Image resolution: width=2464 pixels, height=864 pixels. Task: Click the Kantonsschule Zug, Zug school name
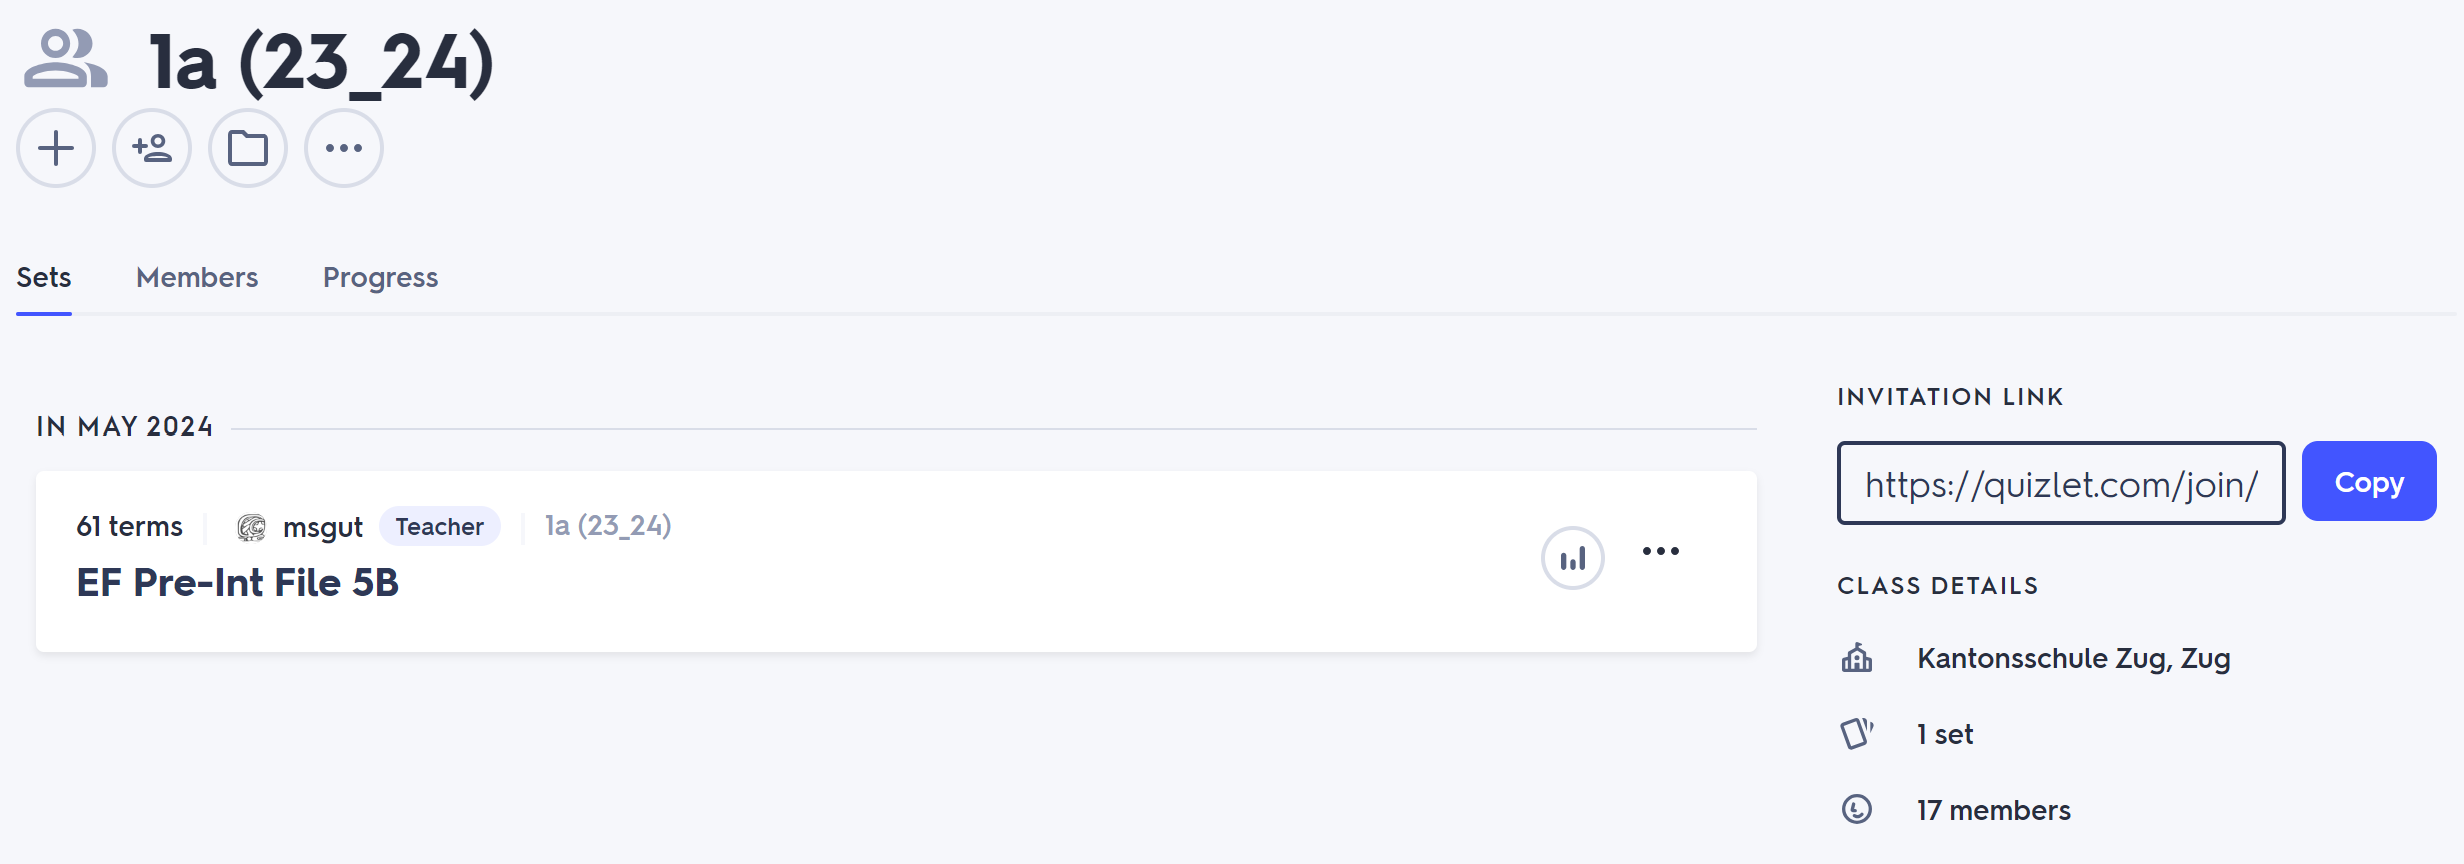2073,658
